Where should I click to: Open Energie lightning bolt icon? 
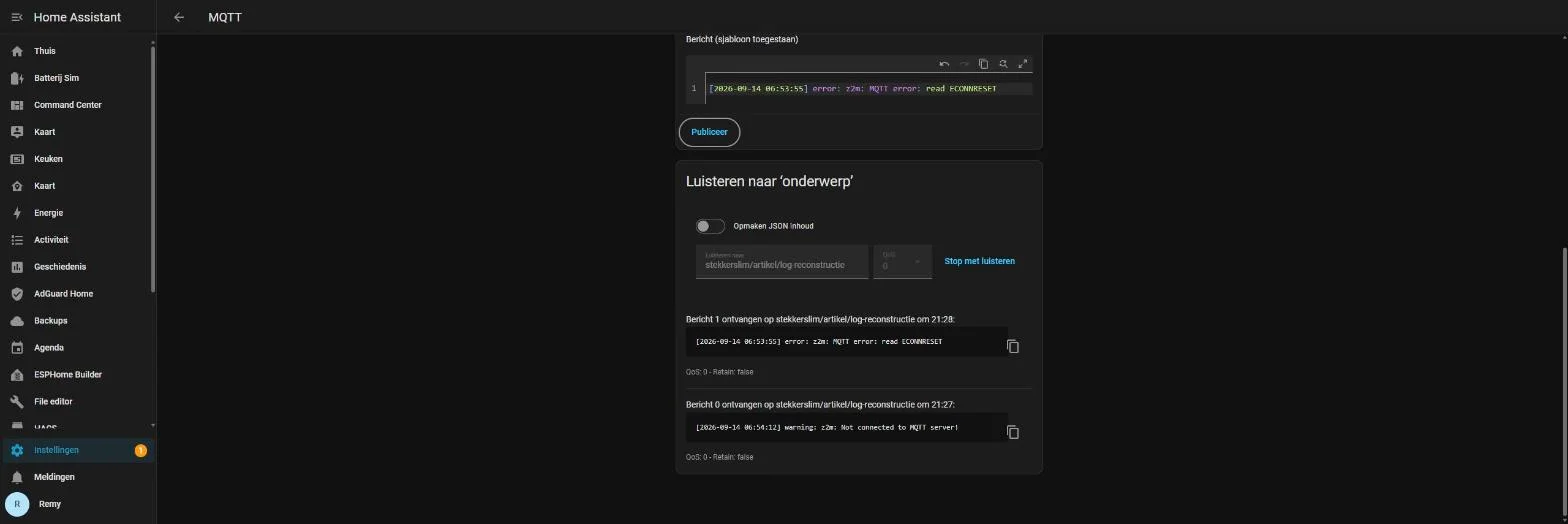[x=16, y=213]
